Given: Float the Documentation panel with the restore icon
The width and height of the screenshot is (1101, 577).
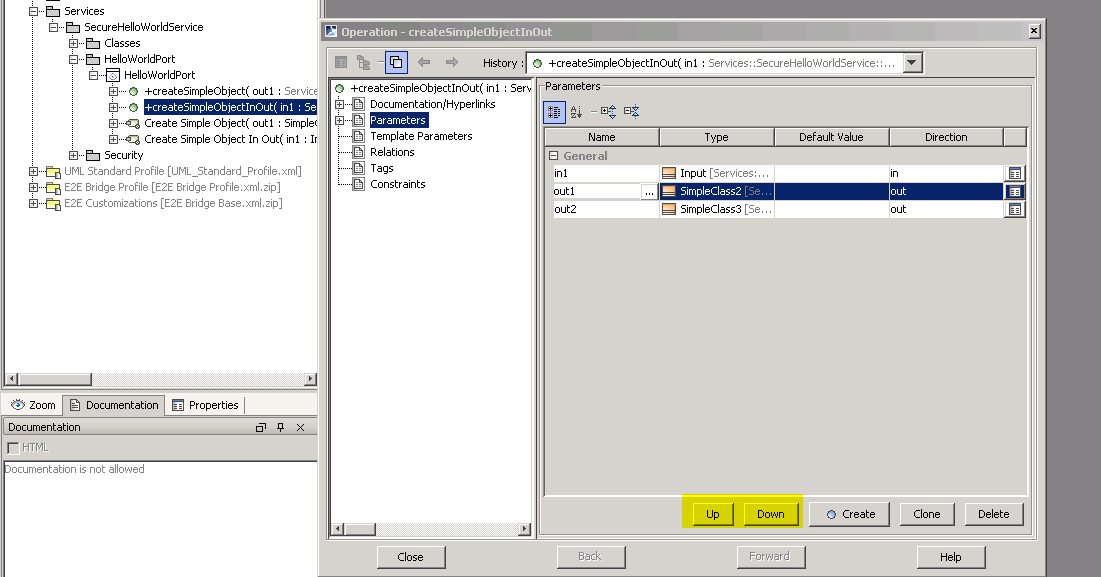Looking at the screenshot, I should (x=261, y=427).
